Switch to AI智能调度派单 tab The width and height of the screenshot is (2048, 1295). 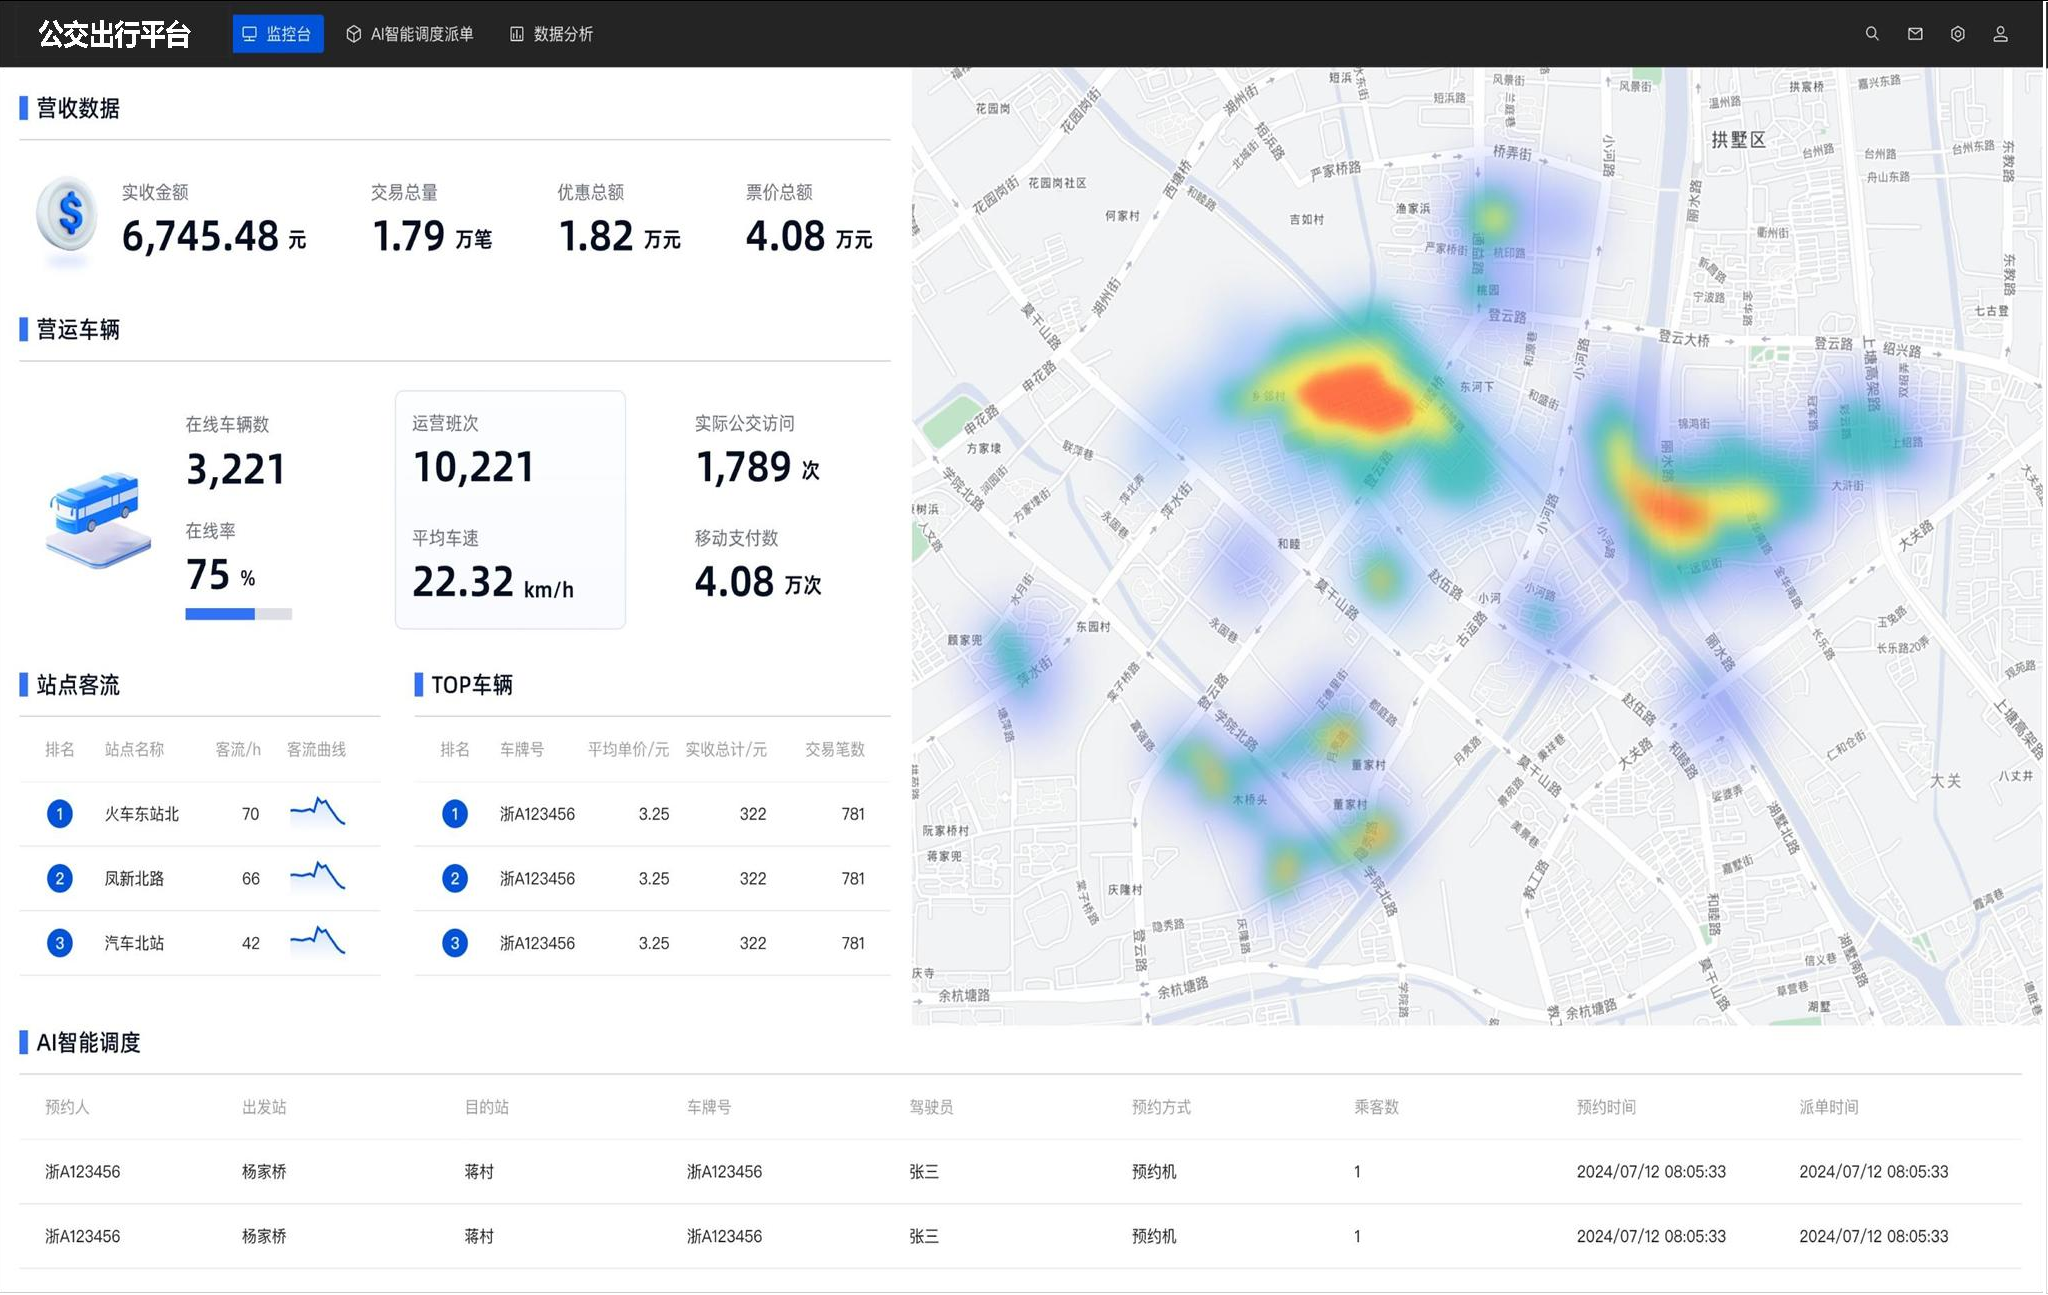410,34
